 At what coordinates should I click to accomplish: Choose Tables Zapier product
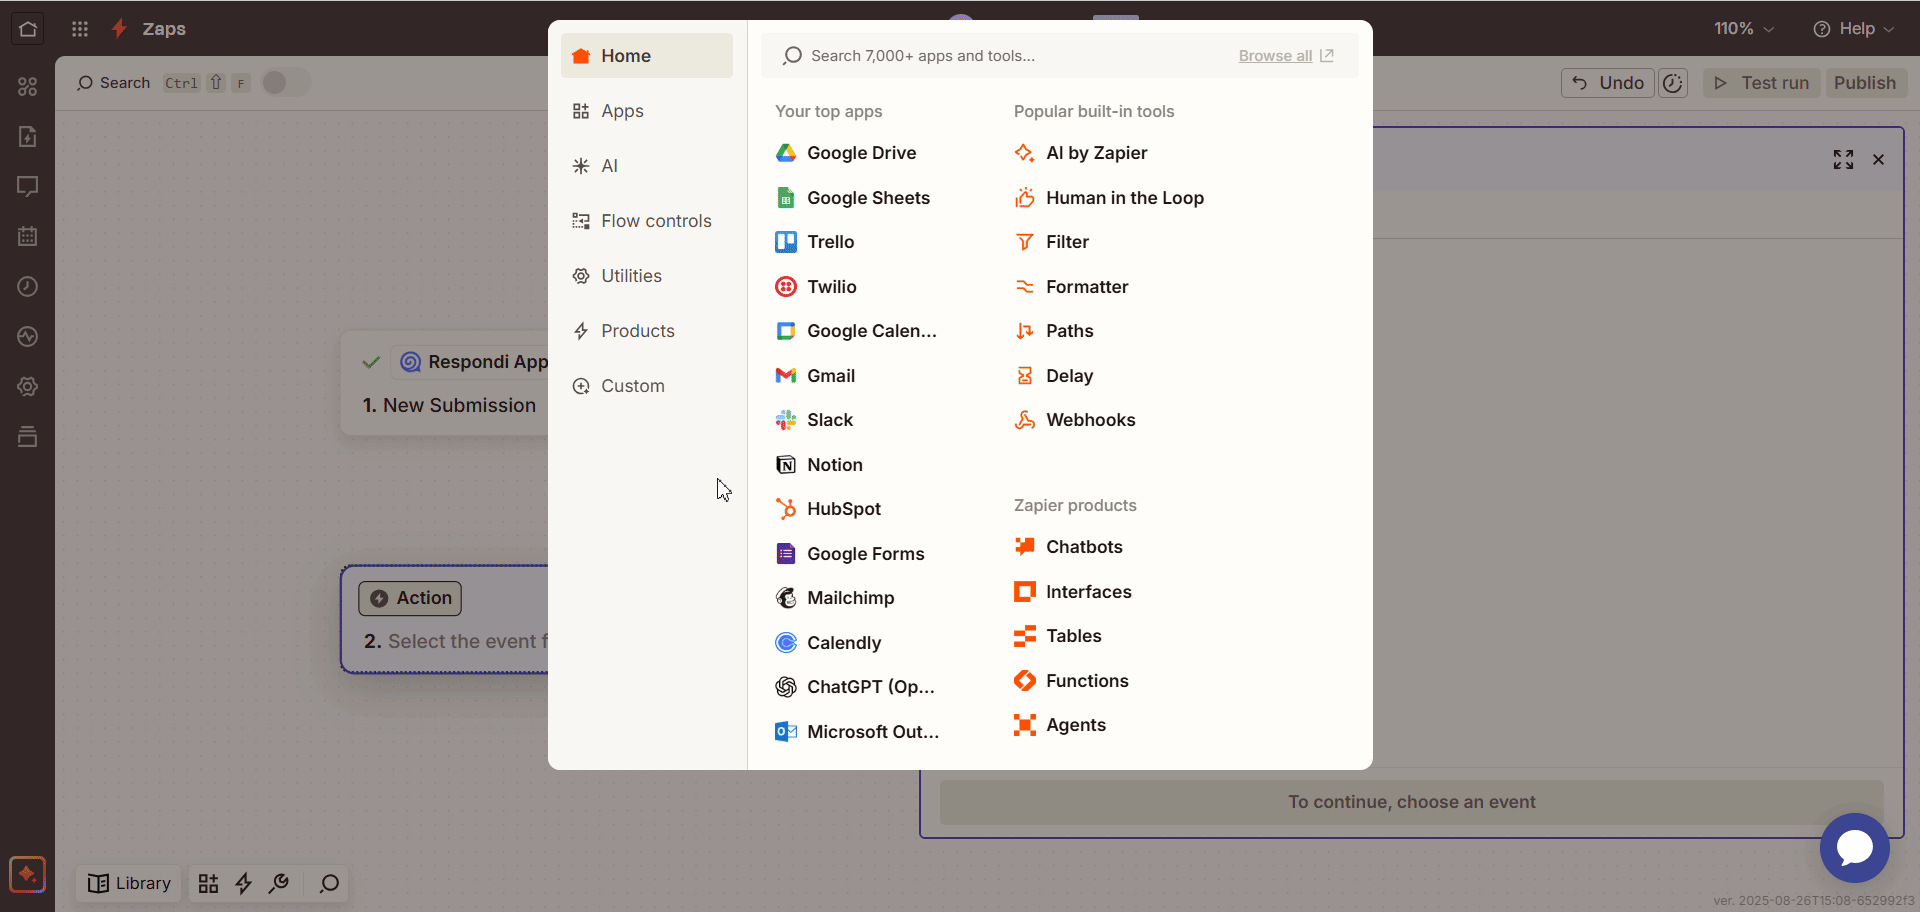pyautogui.click(x=1058, y=636)
